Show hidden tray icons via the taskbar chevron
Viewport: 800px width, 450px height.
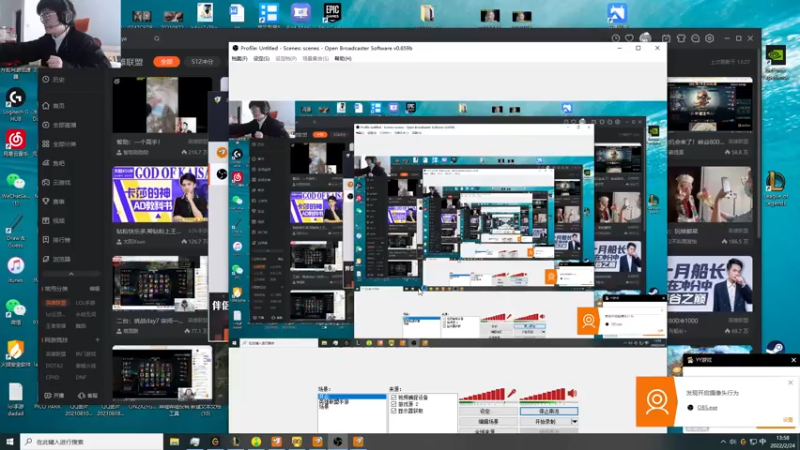click(723, 442)
